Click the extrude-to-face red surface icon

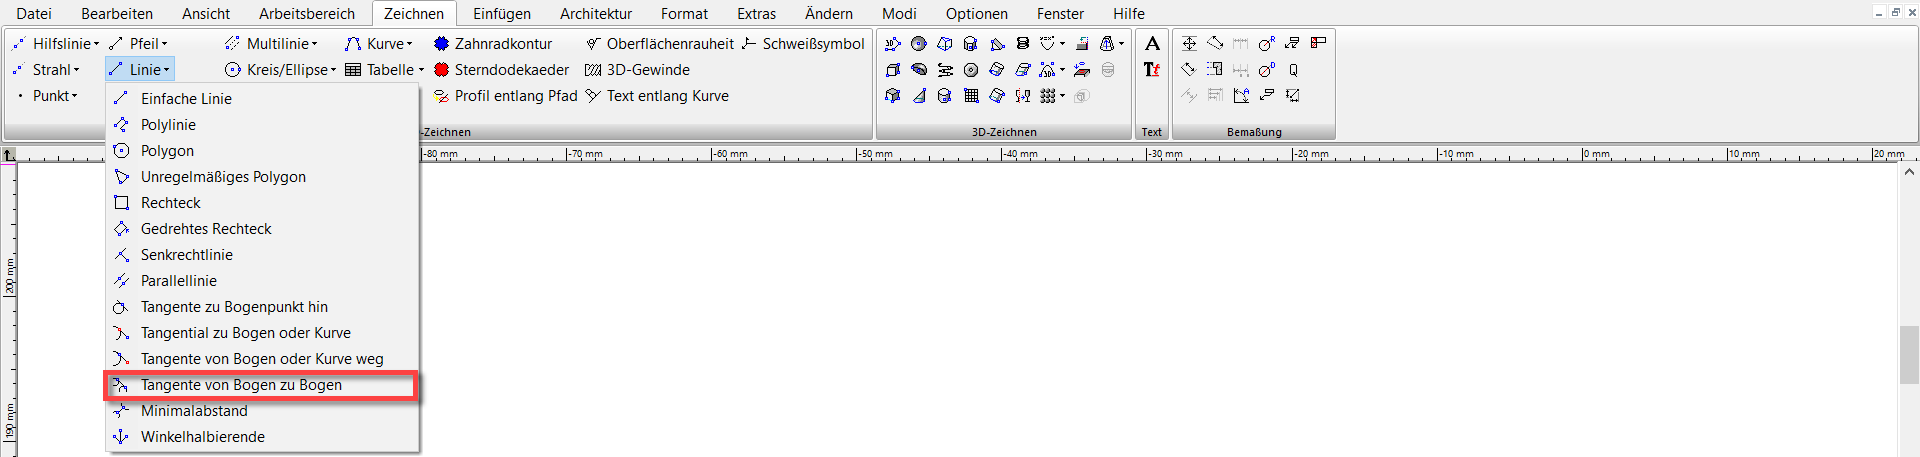[1082, 70]
